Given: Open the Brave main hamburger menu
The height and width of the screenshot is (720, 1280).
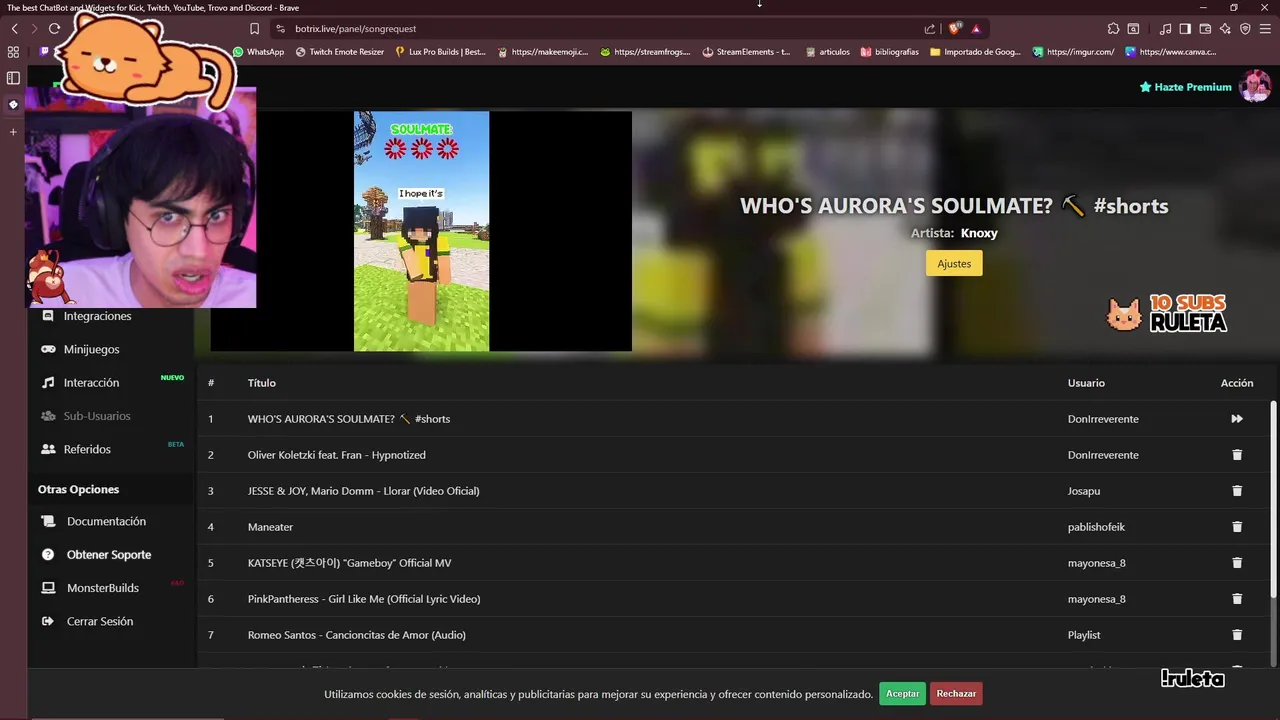Looking at the screenshot, I should 1266,29.
